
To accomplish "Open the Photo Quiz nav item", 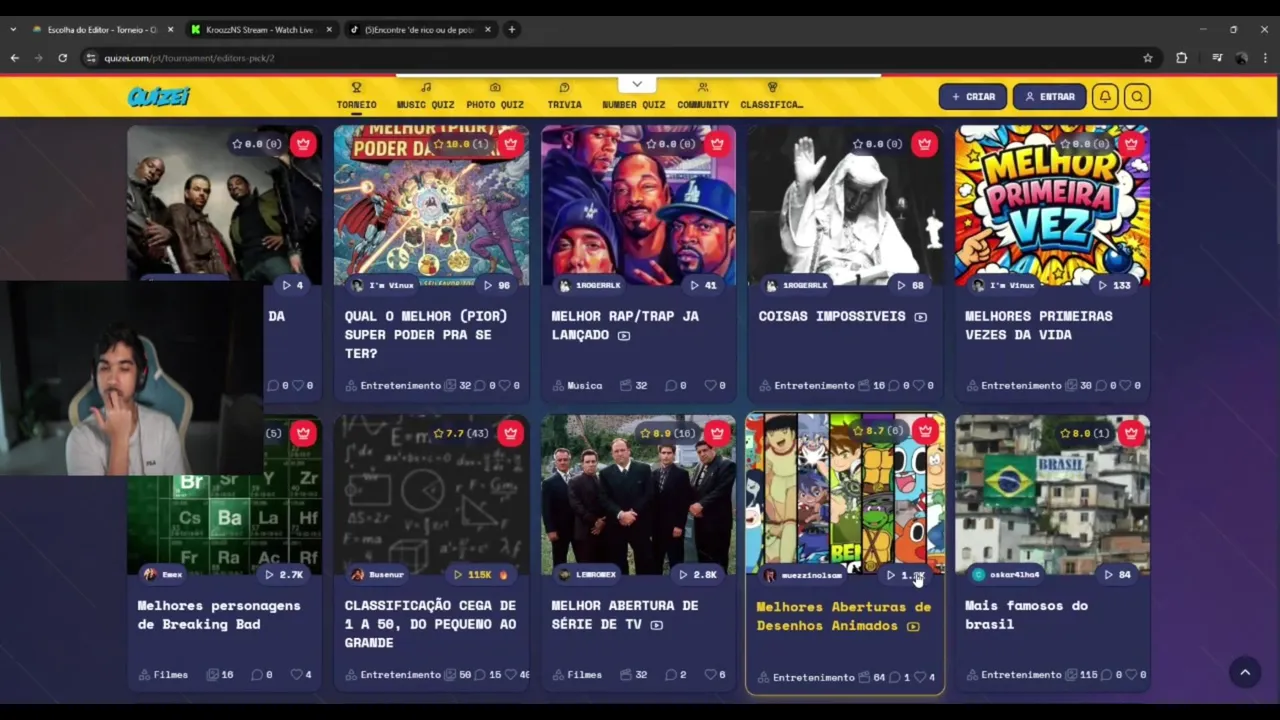I will coord(495,96).
